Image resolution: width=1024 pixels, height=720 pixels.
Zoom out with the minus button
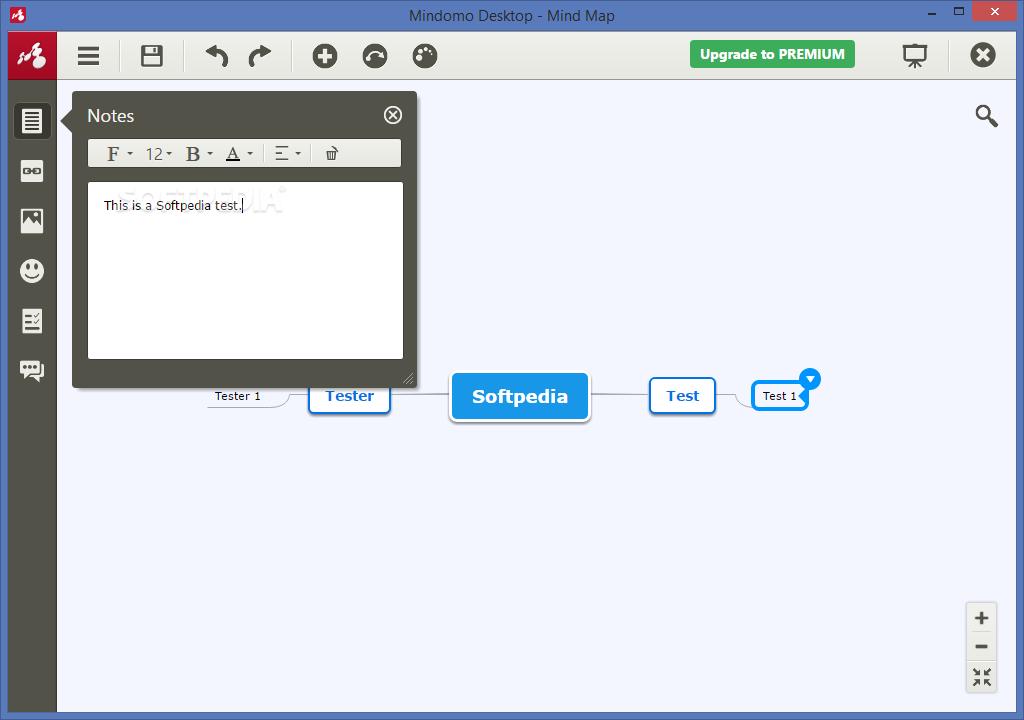click(981, 647)
